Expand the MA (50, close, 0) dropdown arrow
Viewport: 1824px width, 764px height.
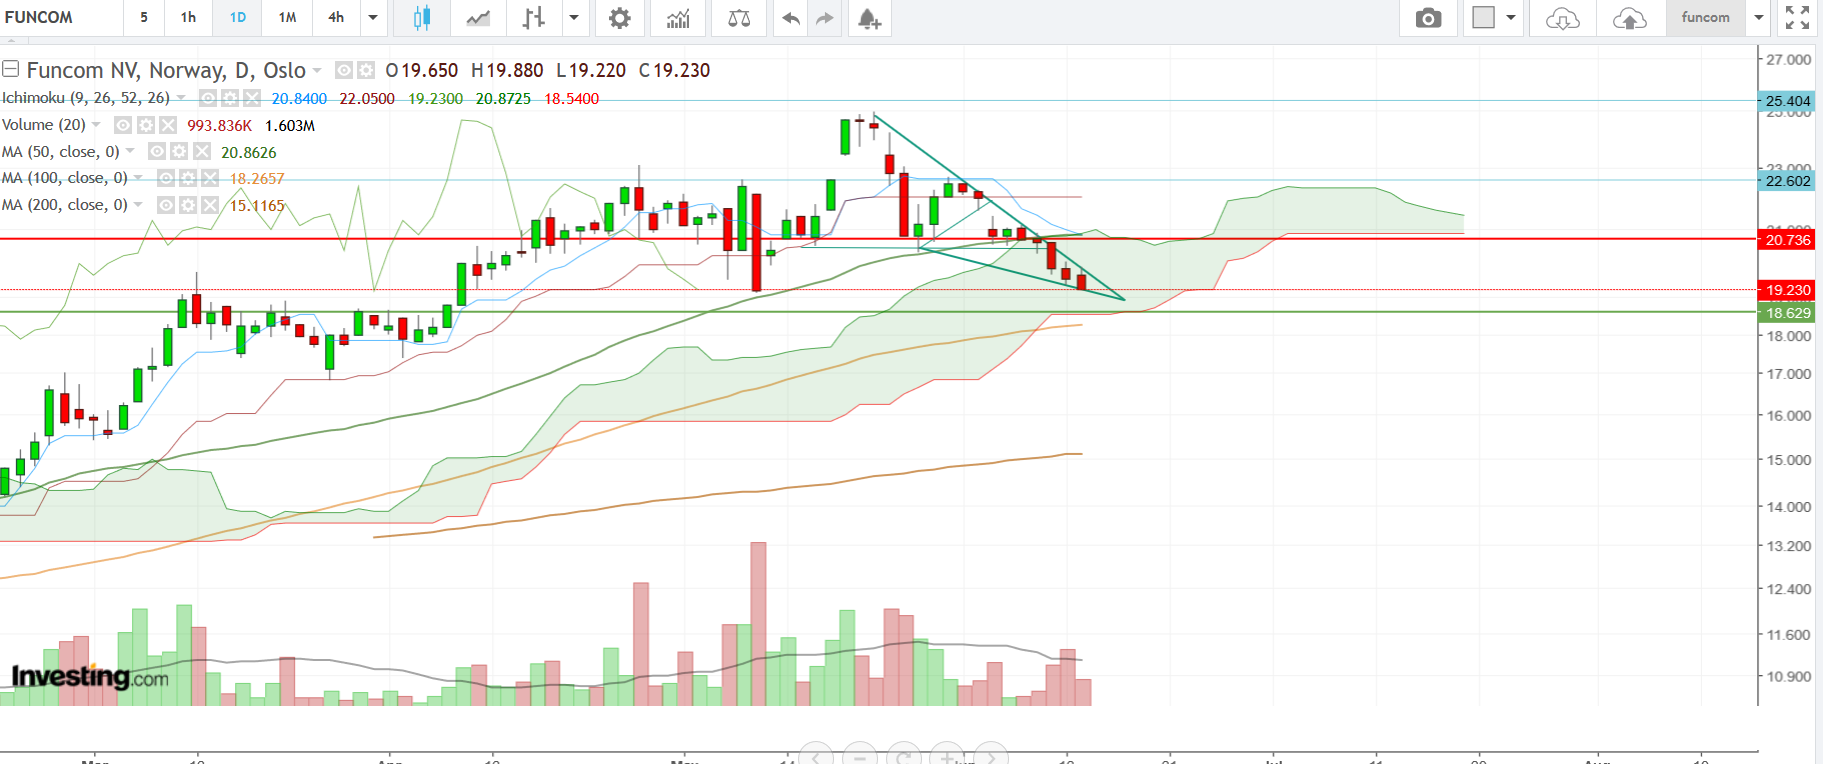(x=130, y=152)
